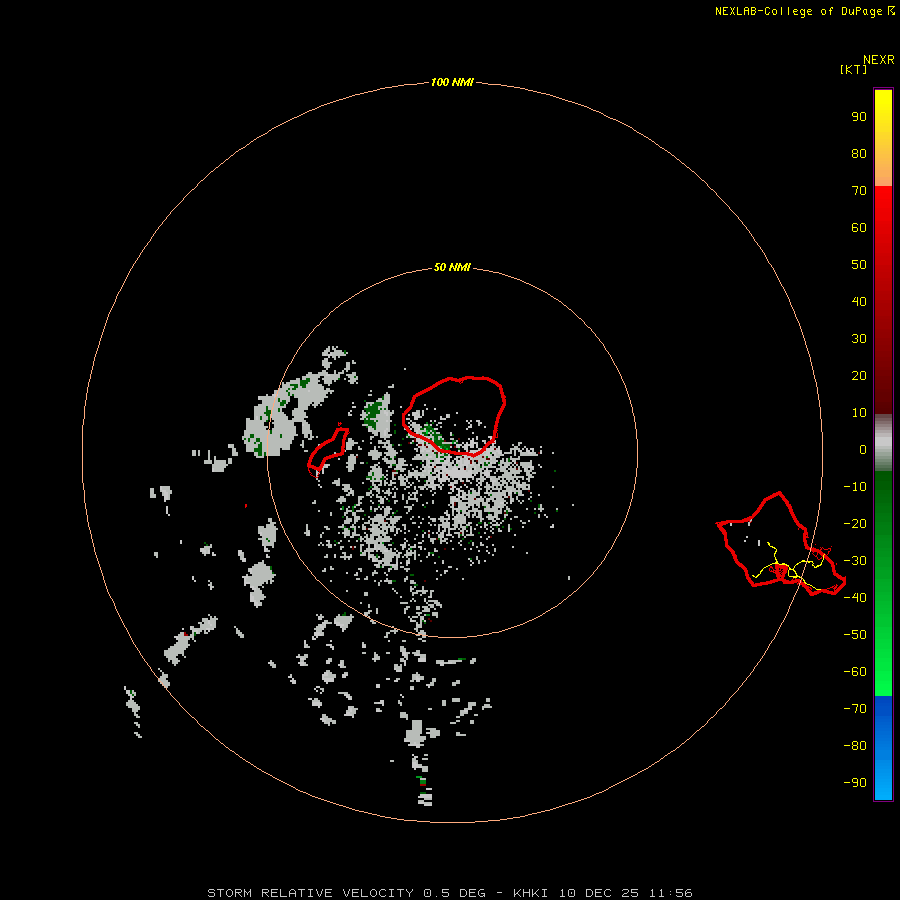Click the blue bottom segment of the color bar
This screenshot has height=900, width=900.
coord(883,748)
